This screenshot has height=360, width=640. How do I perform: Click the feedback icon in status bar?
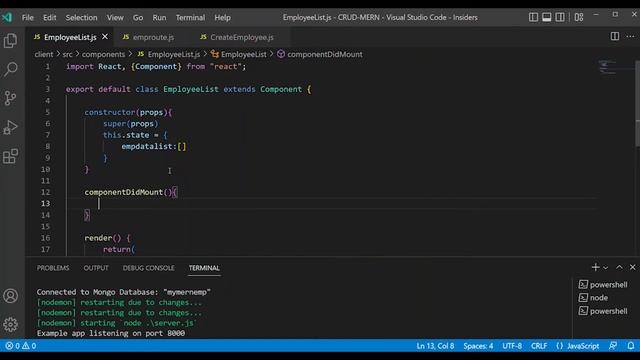pos(613,346)
